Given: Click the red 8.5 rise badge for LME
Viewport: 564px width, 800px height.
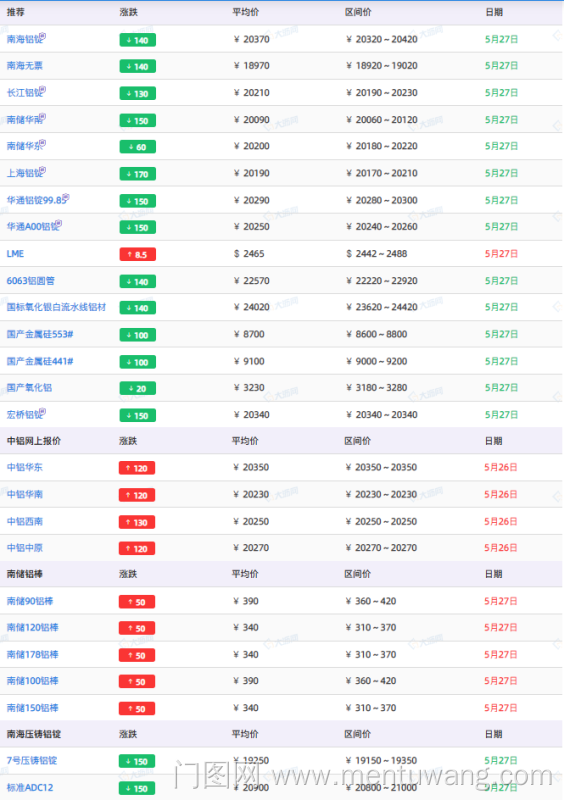Looking at the screenshot, I should click(137, 255).
